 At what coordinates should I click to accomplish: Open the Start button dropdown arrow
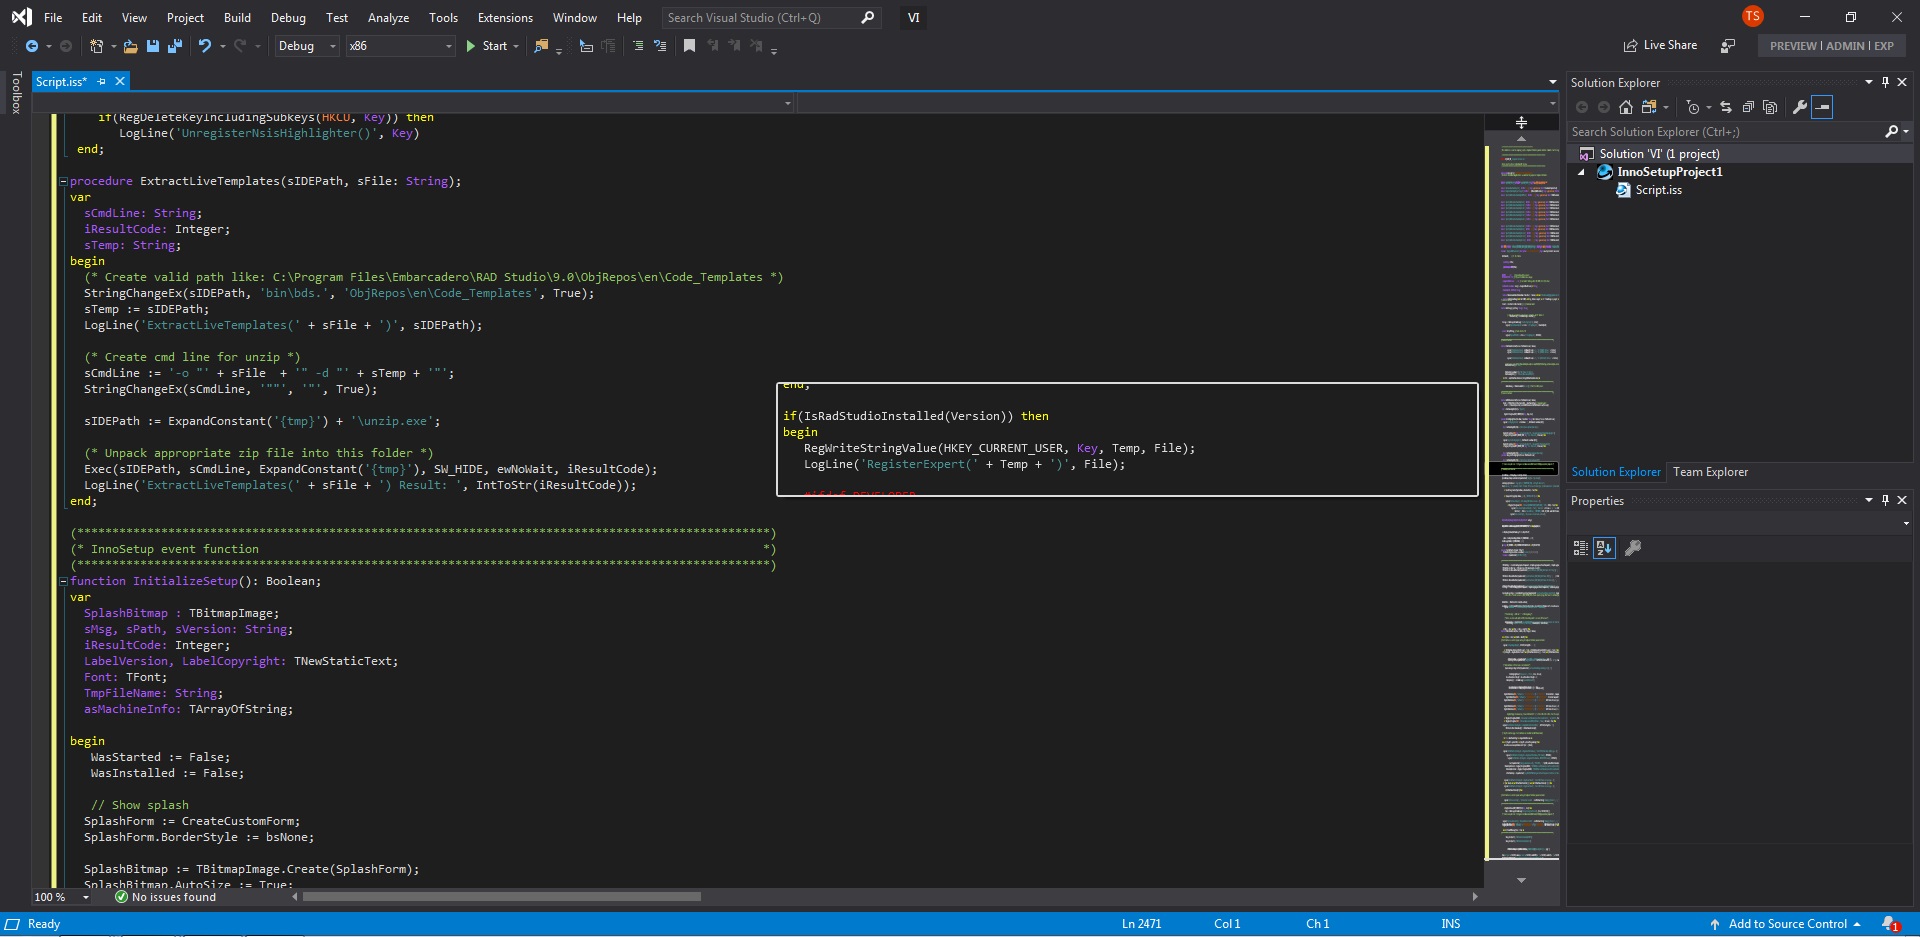[x=516, y=46]
